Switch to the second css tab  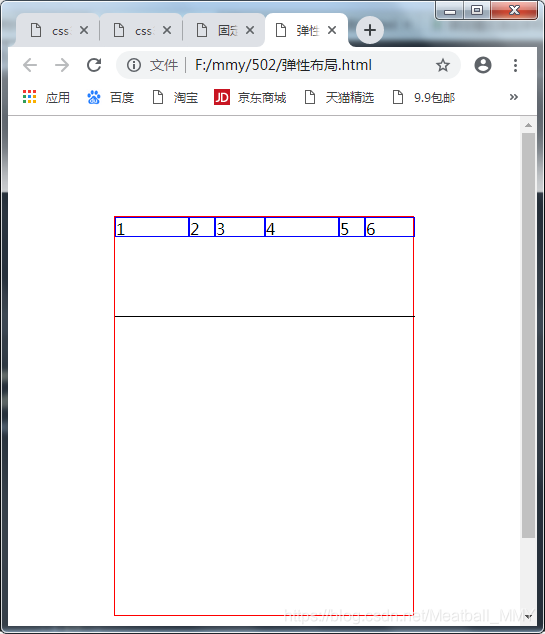click(x=140, y=30)
